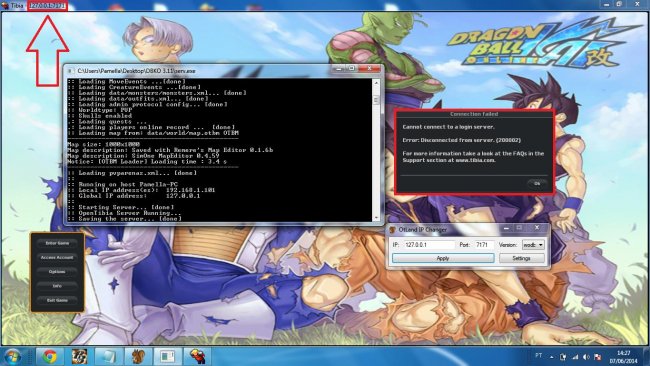The image size is (650, 366).
Task: Close the OtLand IP Changer window
Action: (x=536, y=228)
